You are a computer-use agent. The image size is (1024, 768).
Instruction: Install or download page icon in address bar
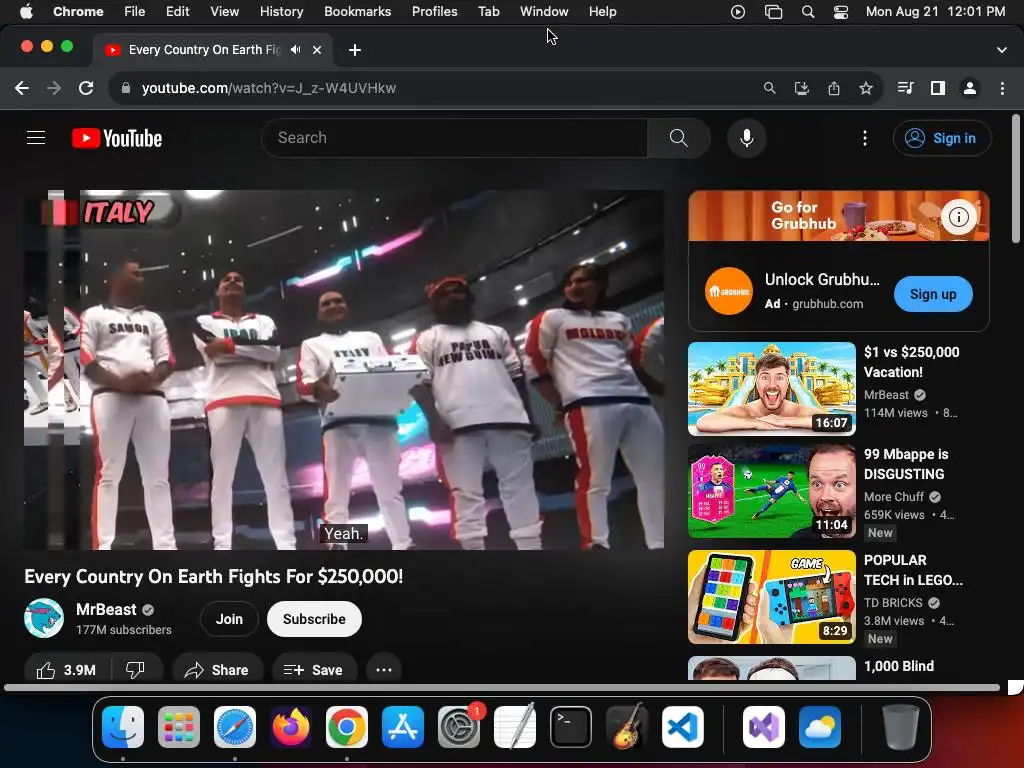coord(801,88)
